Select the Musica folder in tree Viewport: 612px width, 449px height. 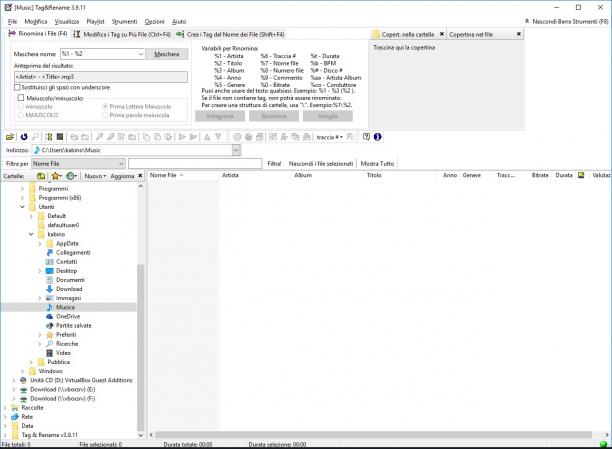[65, 307]
